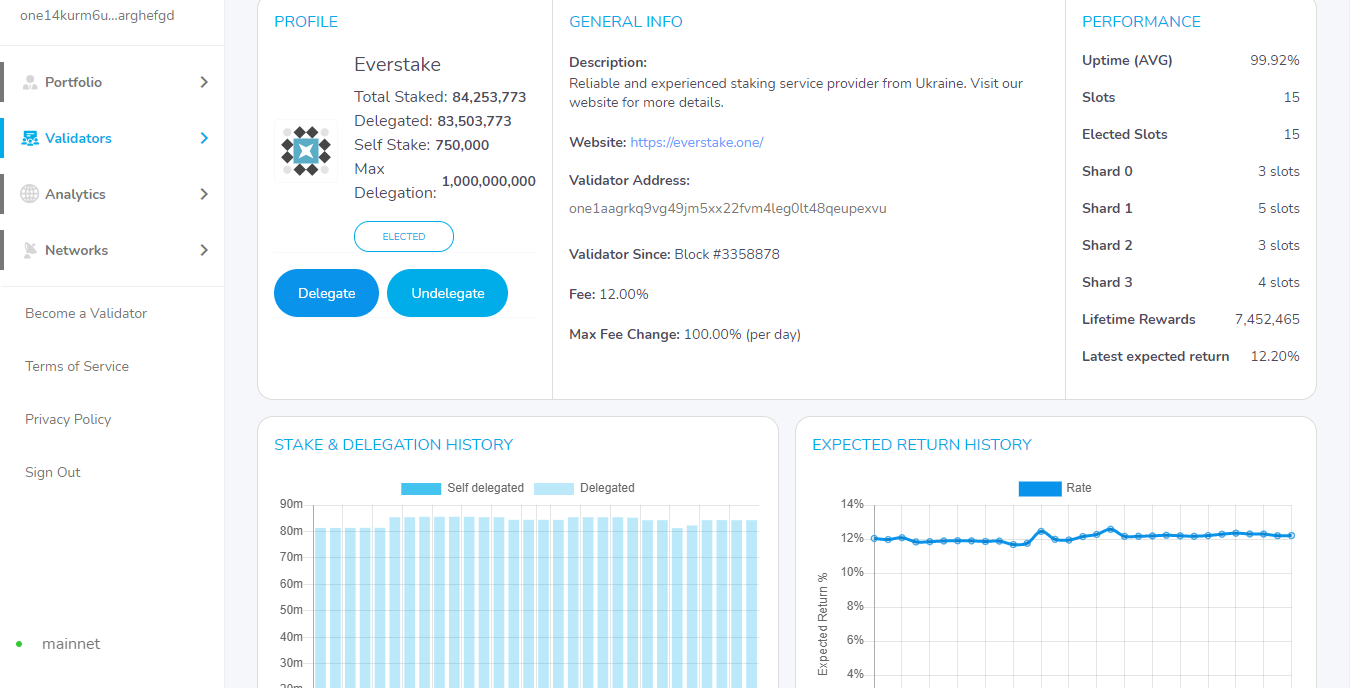Click Validator Since Block #3358878
1350x688 pixels.
point(674,254)
